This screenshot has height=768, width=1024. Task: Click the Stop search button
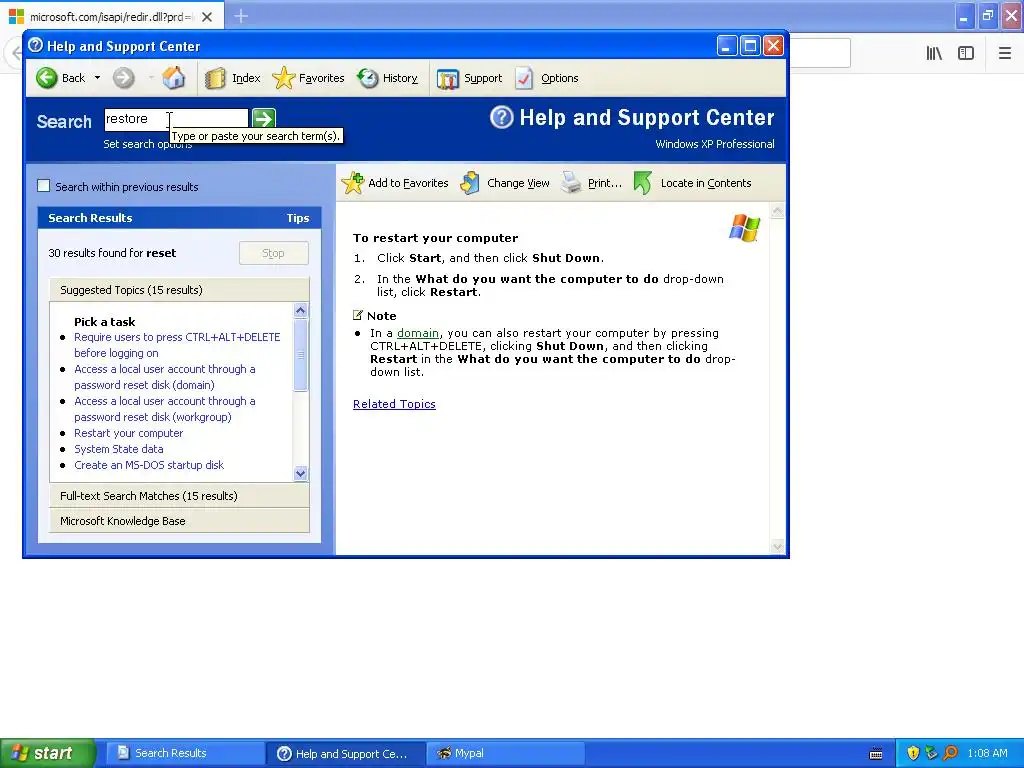[274, 253]
